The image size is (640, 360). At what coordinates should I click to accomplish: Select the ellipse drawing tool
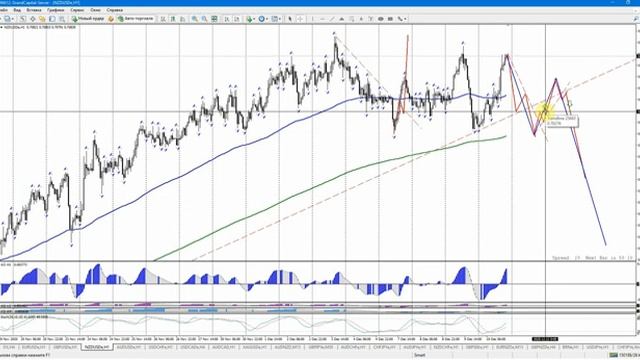point(380,19)
